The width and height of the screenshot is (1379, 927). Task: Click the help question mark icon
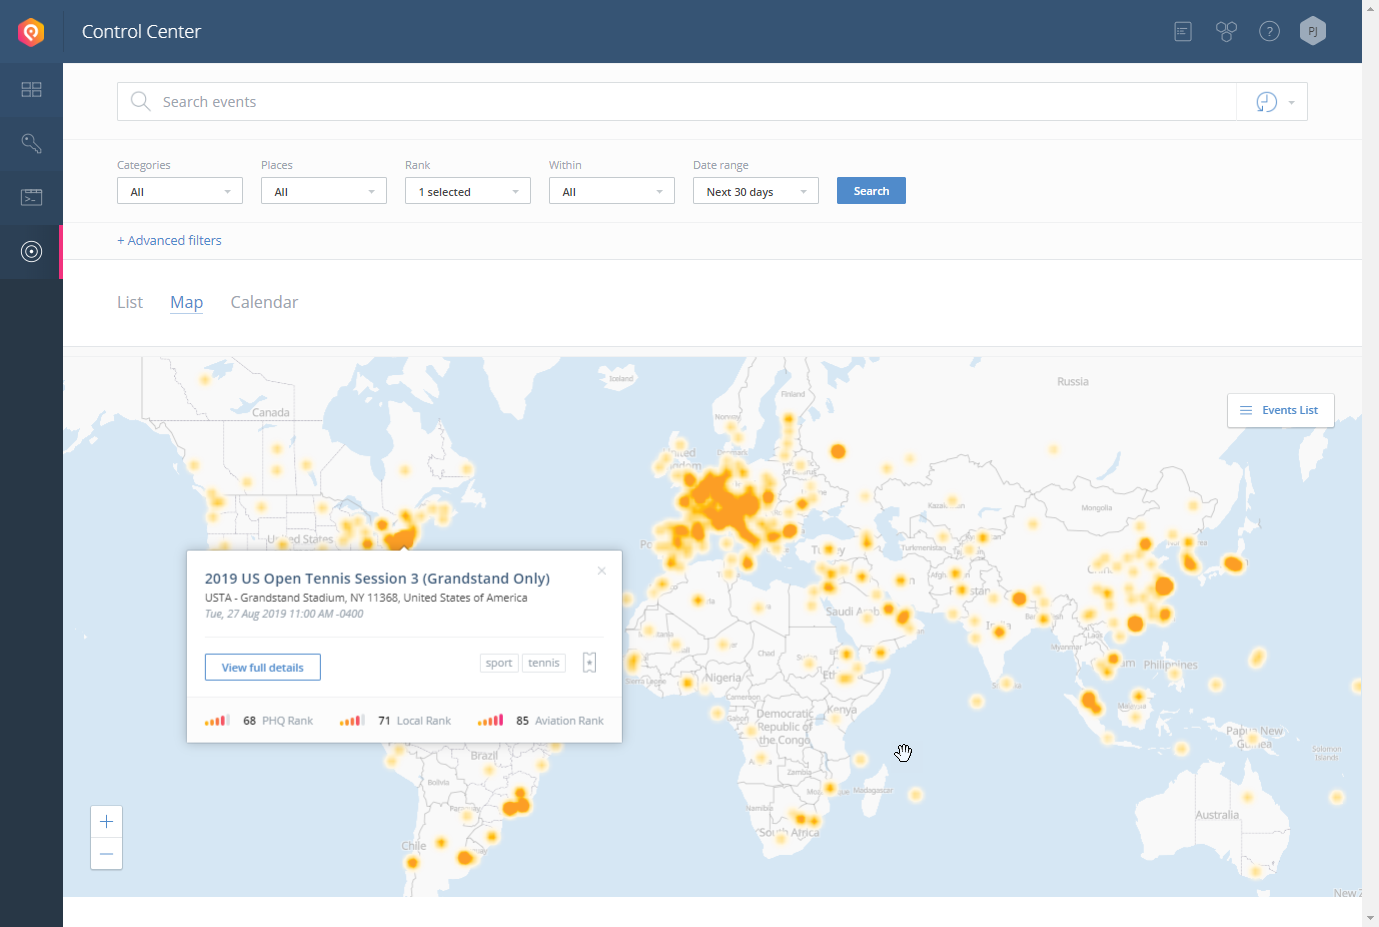(1269, 32)
